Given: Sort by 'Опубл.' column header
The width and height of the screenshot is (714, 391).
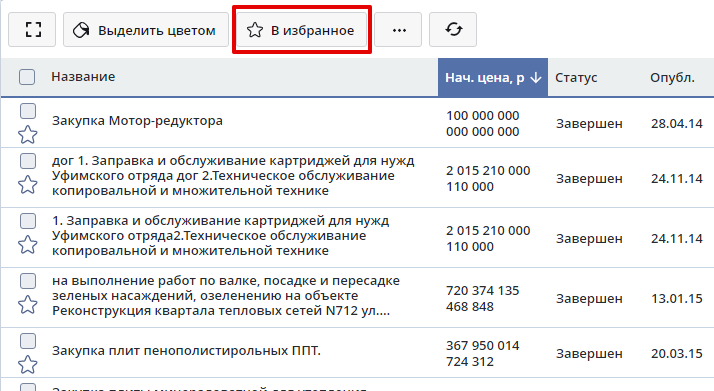Looking at the screenshot, I should tap(672, 77).
